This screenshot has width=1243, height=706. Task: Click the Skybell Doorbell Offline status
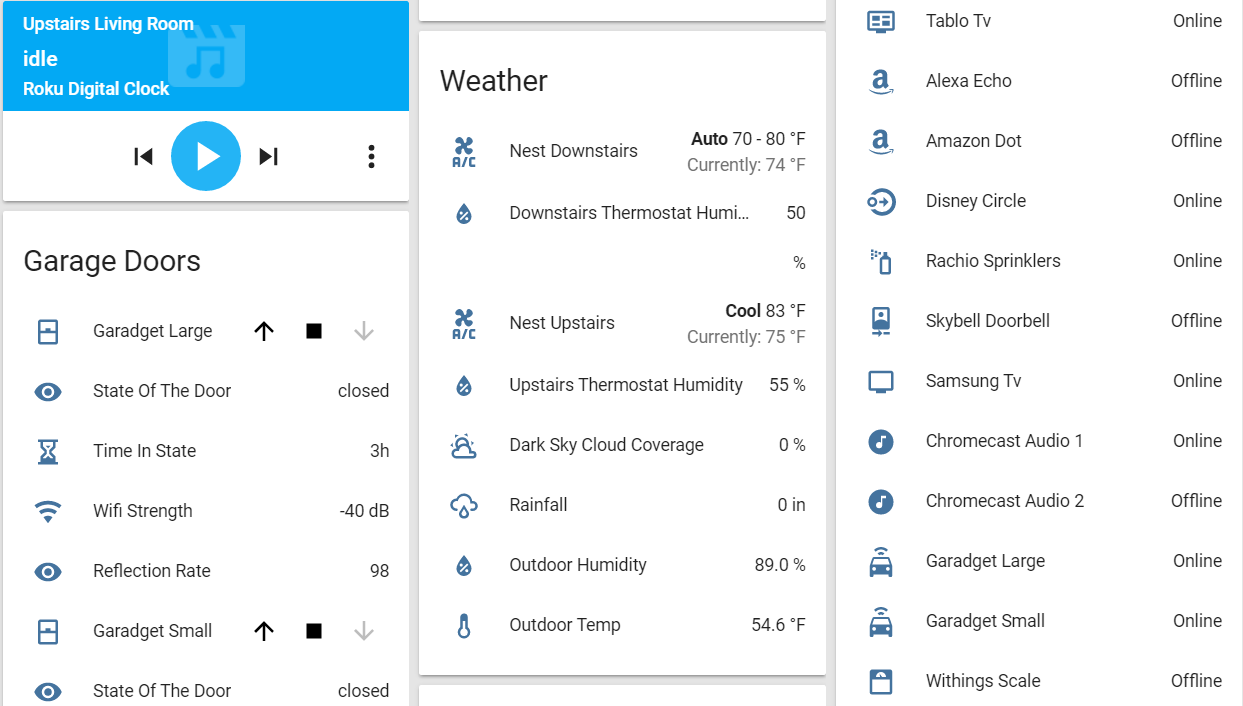(x=1196, y=321)
